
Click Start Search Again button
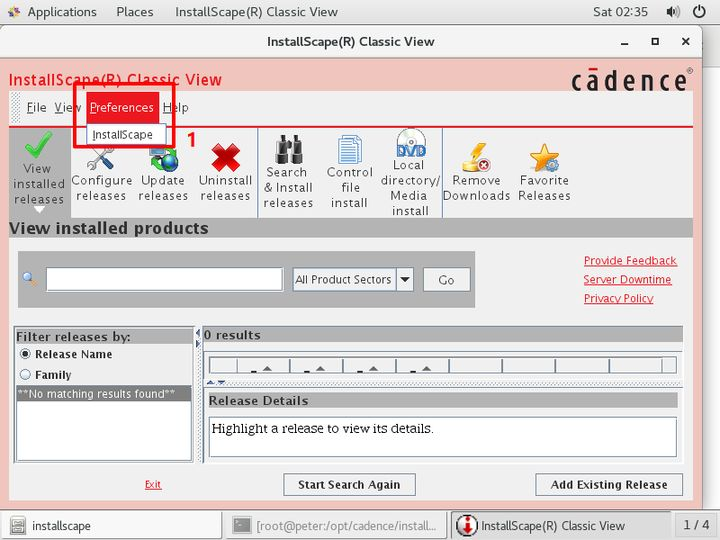(x=349, y=484)
